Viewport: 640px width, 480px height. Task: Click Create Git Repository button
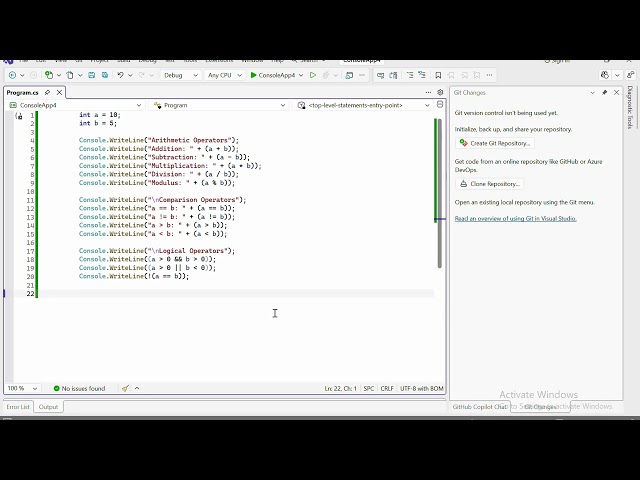point(495,143)
